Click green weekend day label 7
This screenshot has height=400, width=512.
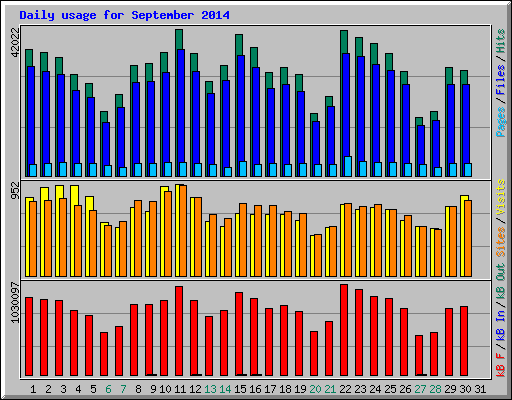pyautogui.click(x=123, y=389)
